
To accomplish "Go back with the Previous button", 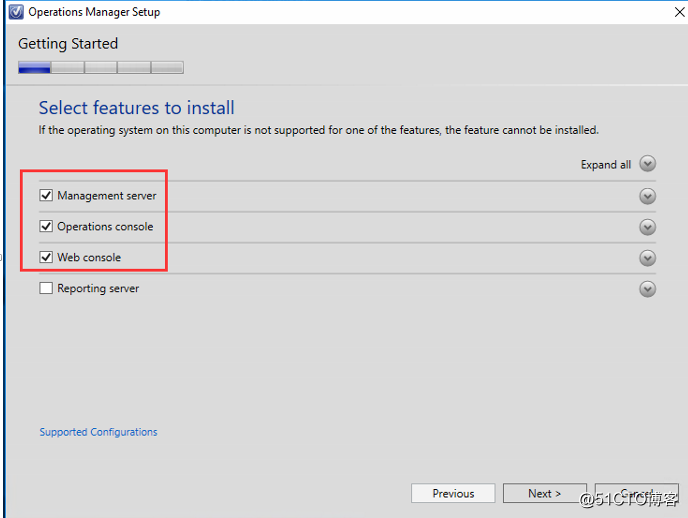I will 453,493.
